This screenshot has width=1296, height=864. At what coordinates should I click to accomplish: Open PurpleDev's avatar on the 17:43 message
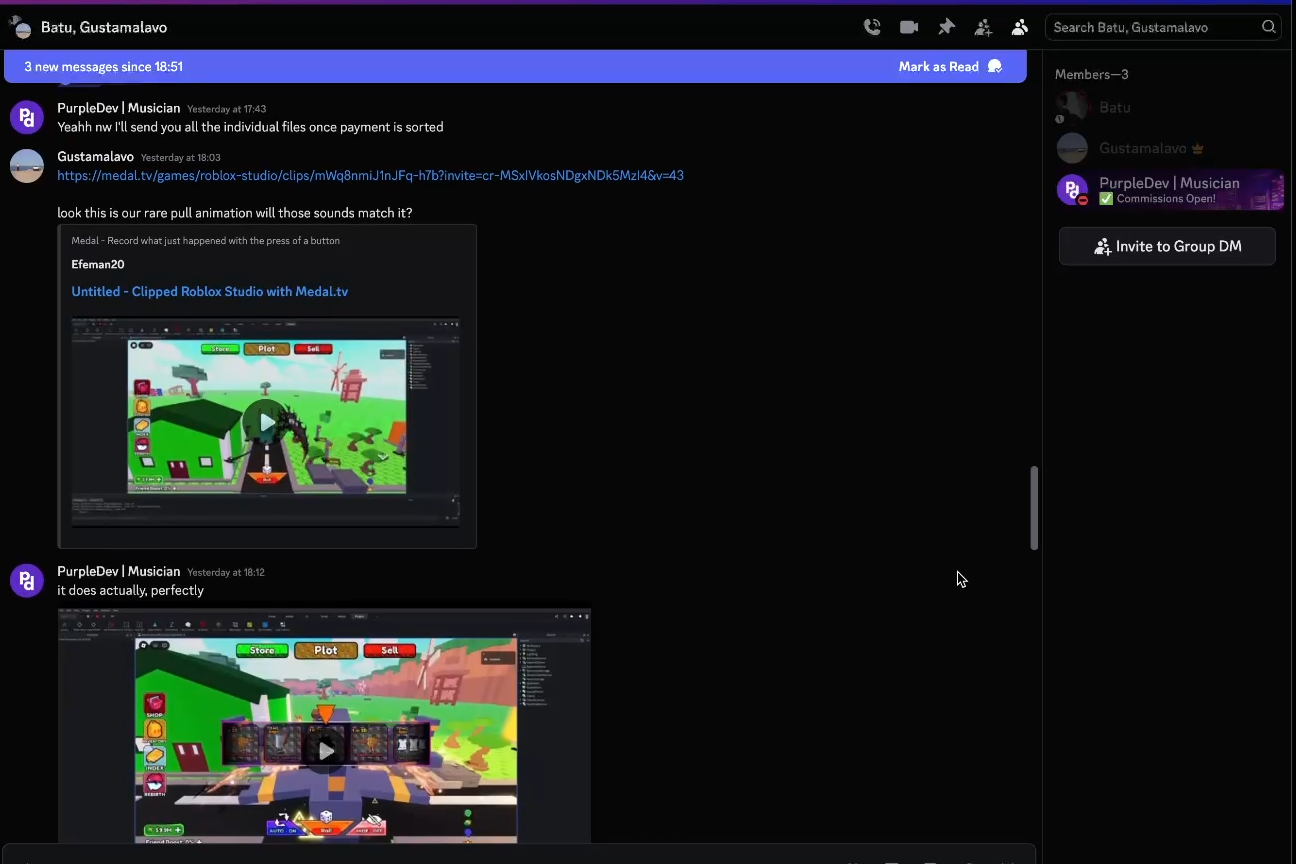tap(27, 118)
